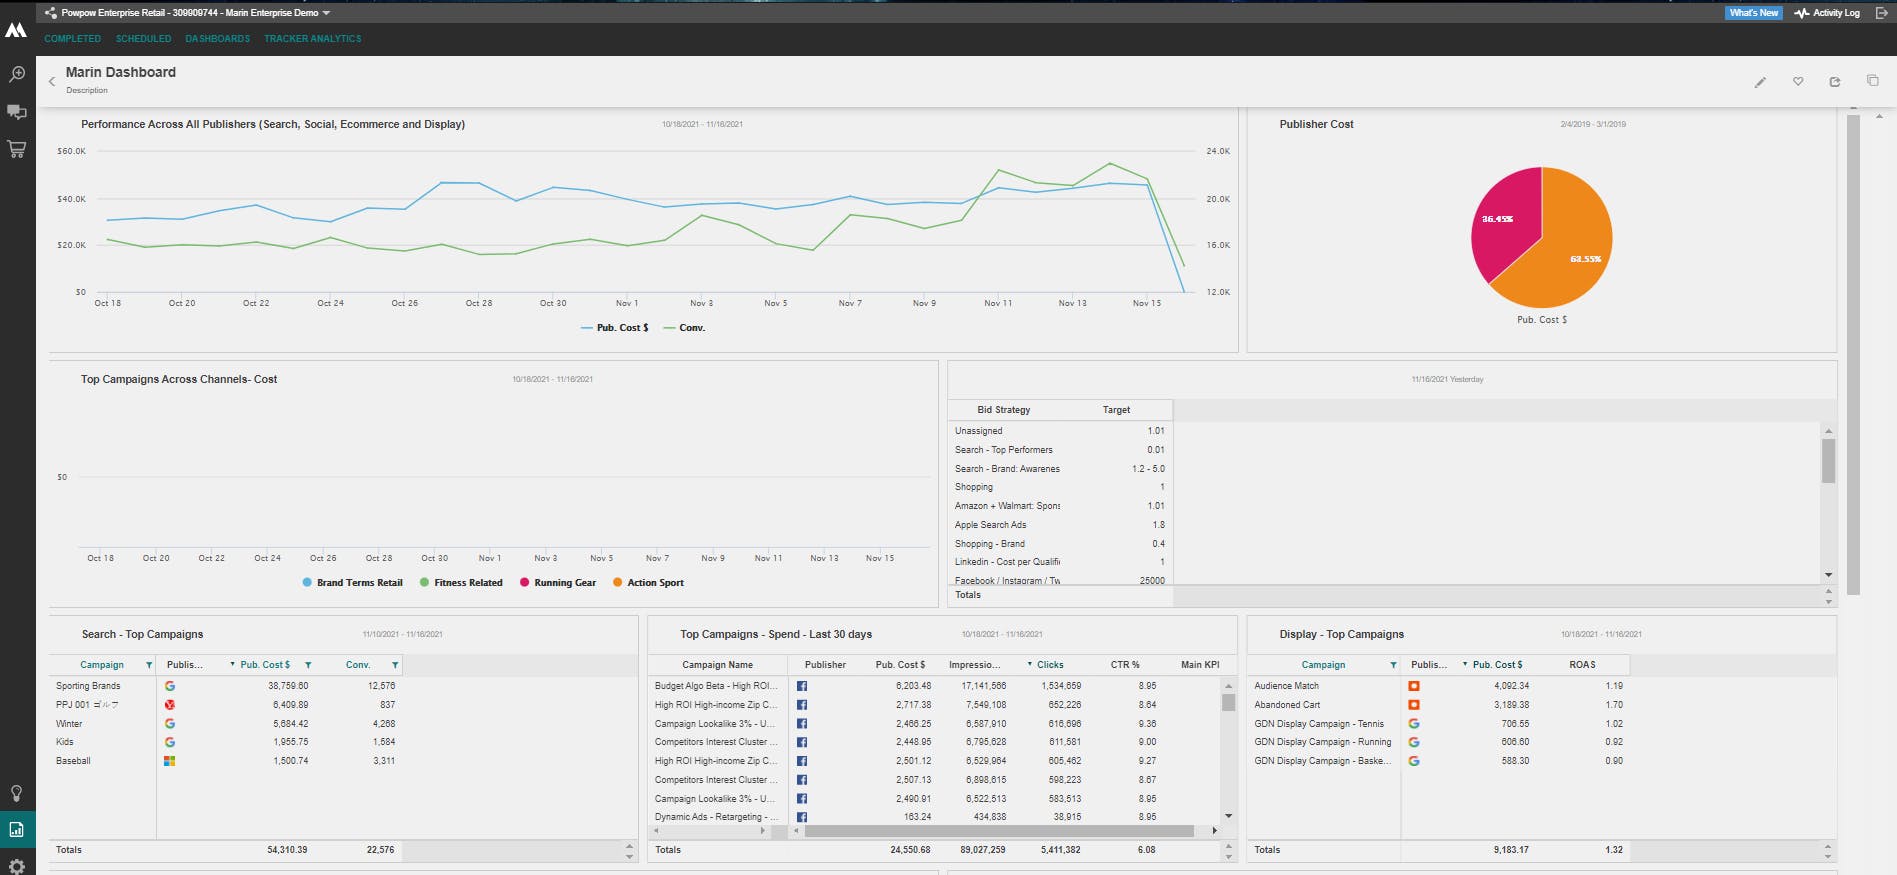Share the dashboard using the export icon

pos(1835,82)
